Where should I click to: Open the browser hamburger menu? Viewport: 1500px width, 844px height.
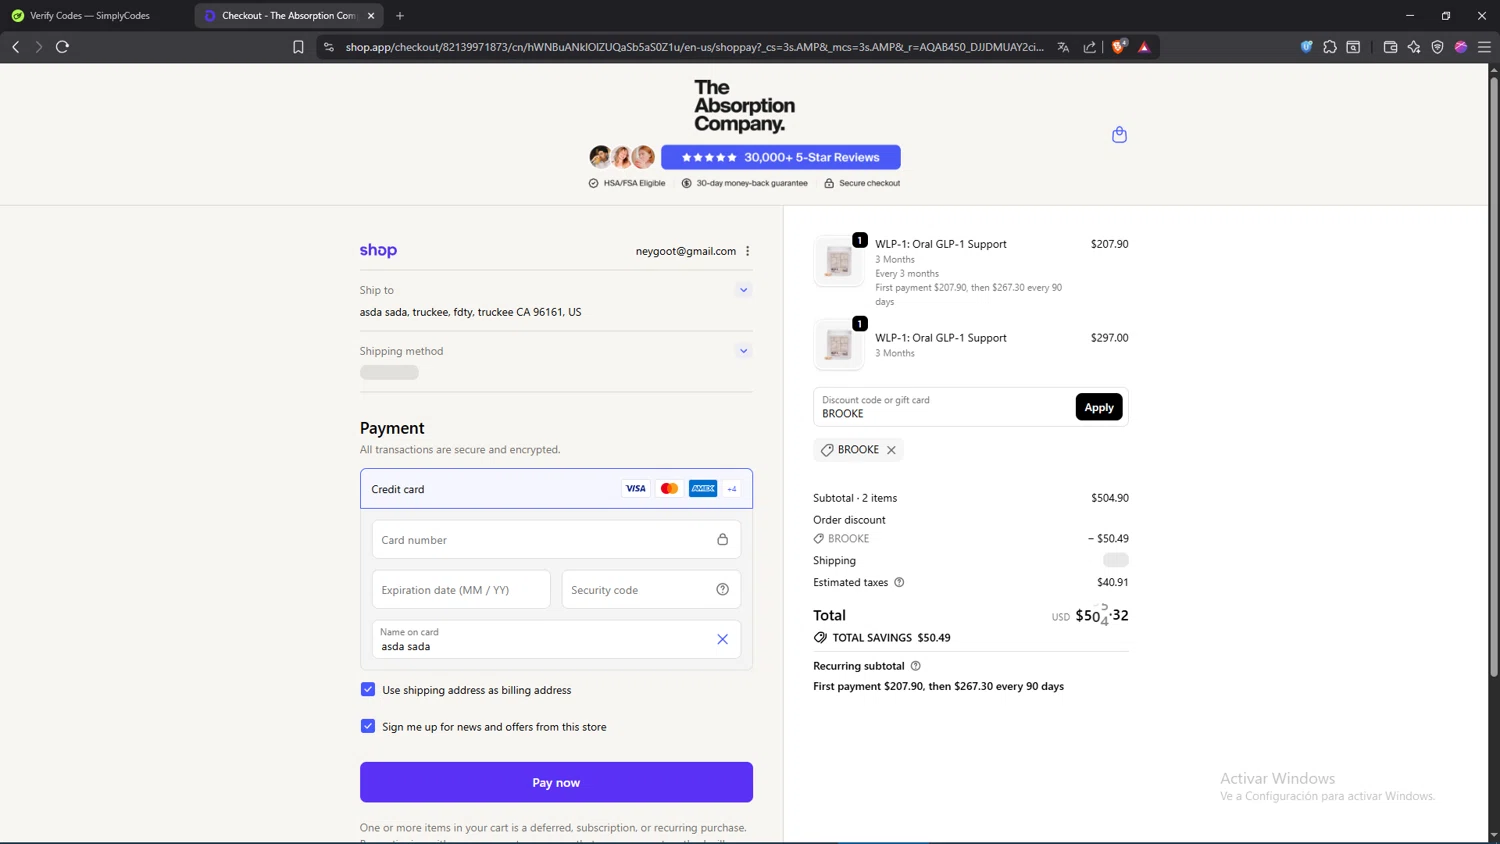coord(1484,47)
